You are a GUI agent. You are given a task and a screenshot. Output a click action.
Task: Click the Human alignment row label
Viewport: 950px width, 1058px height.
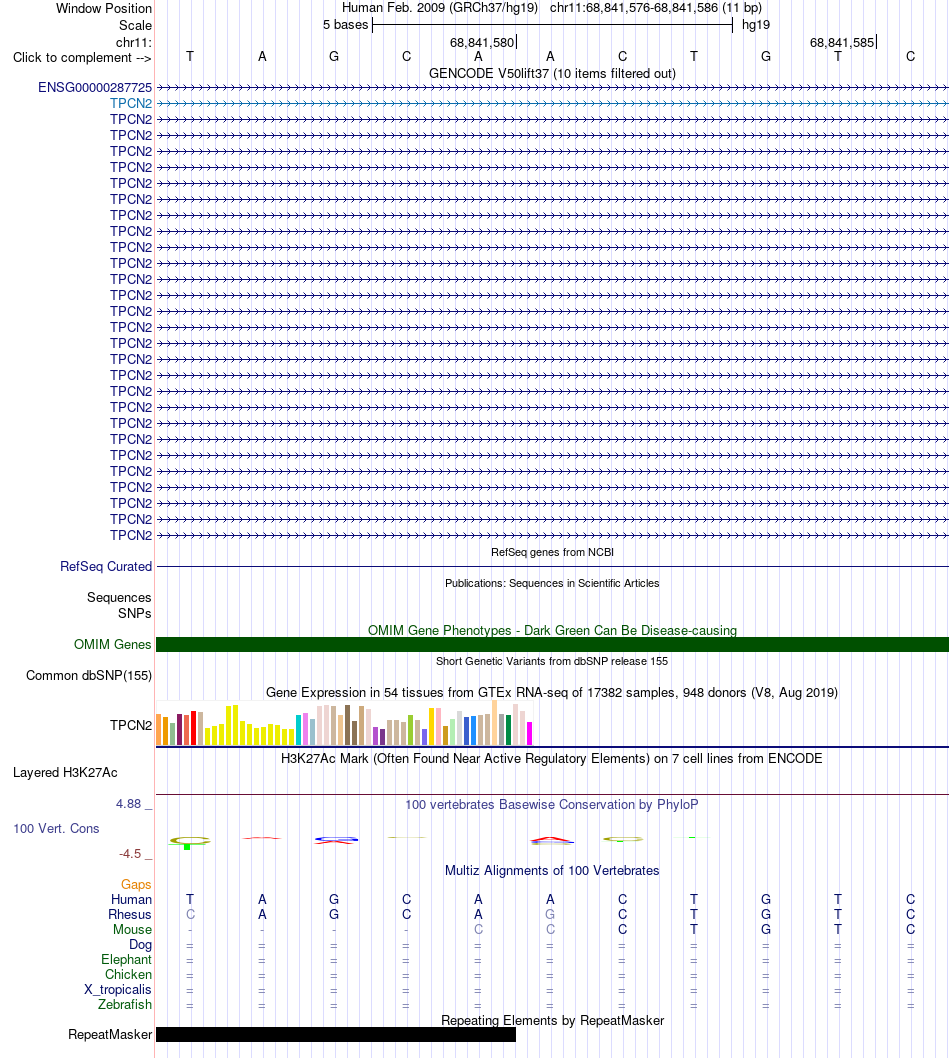tap(132, 899)
